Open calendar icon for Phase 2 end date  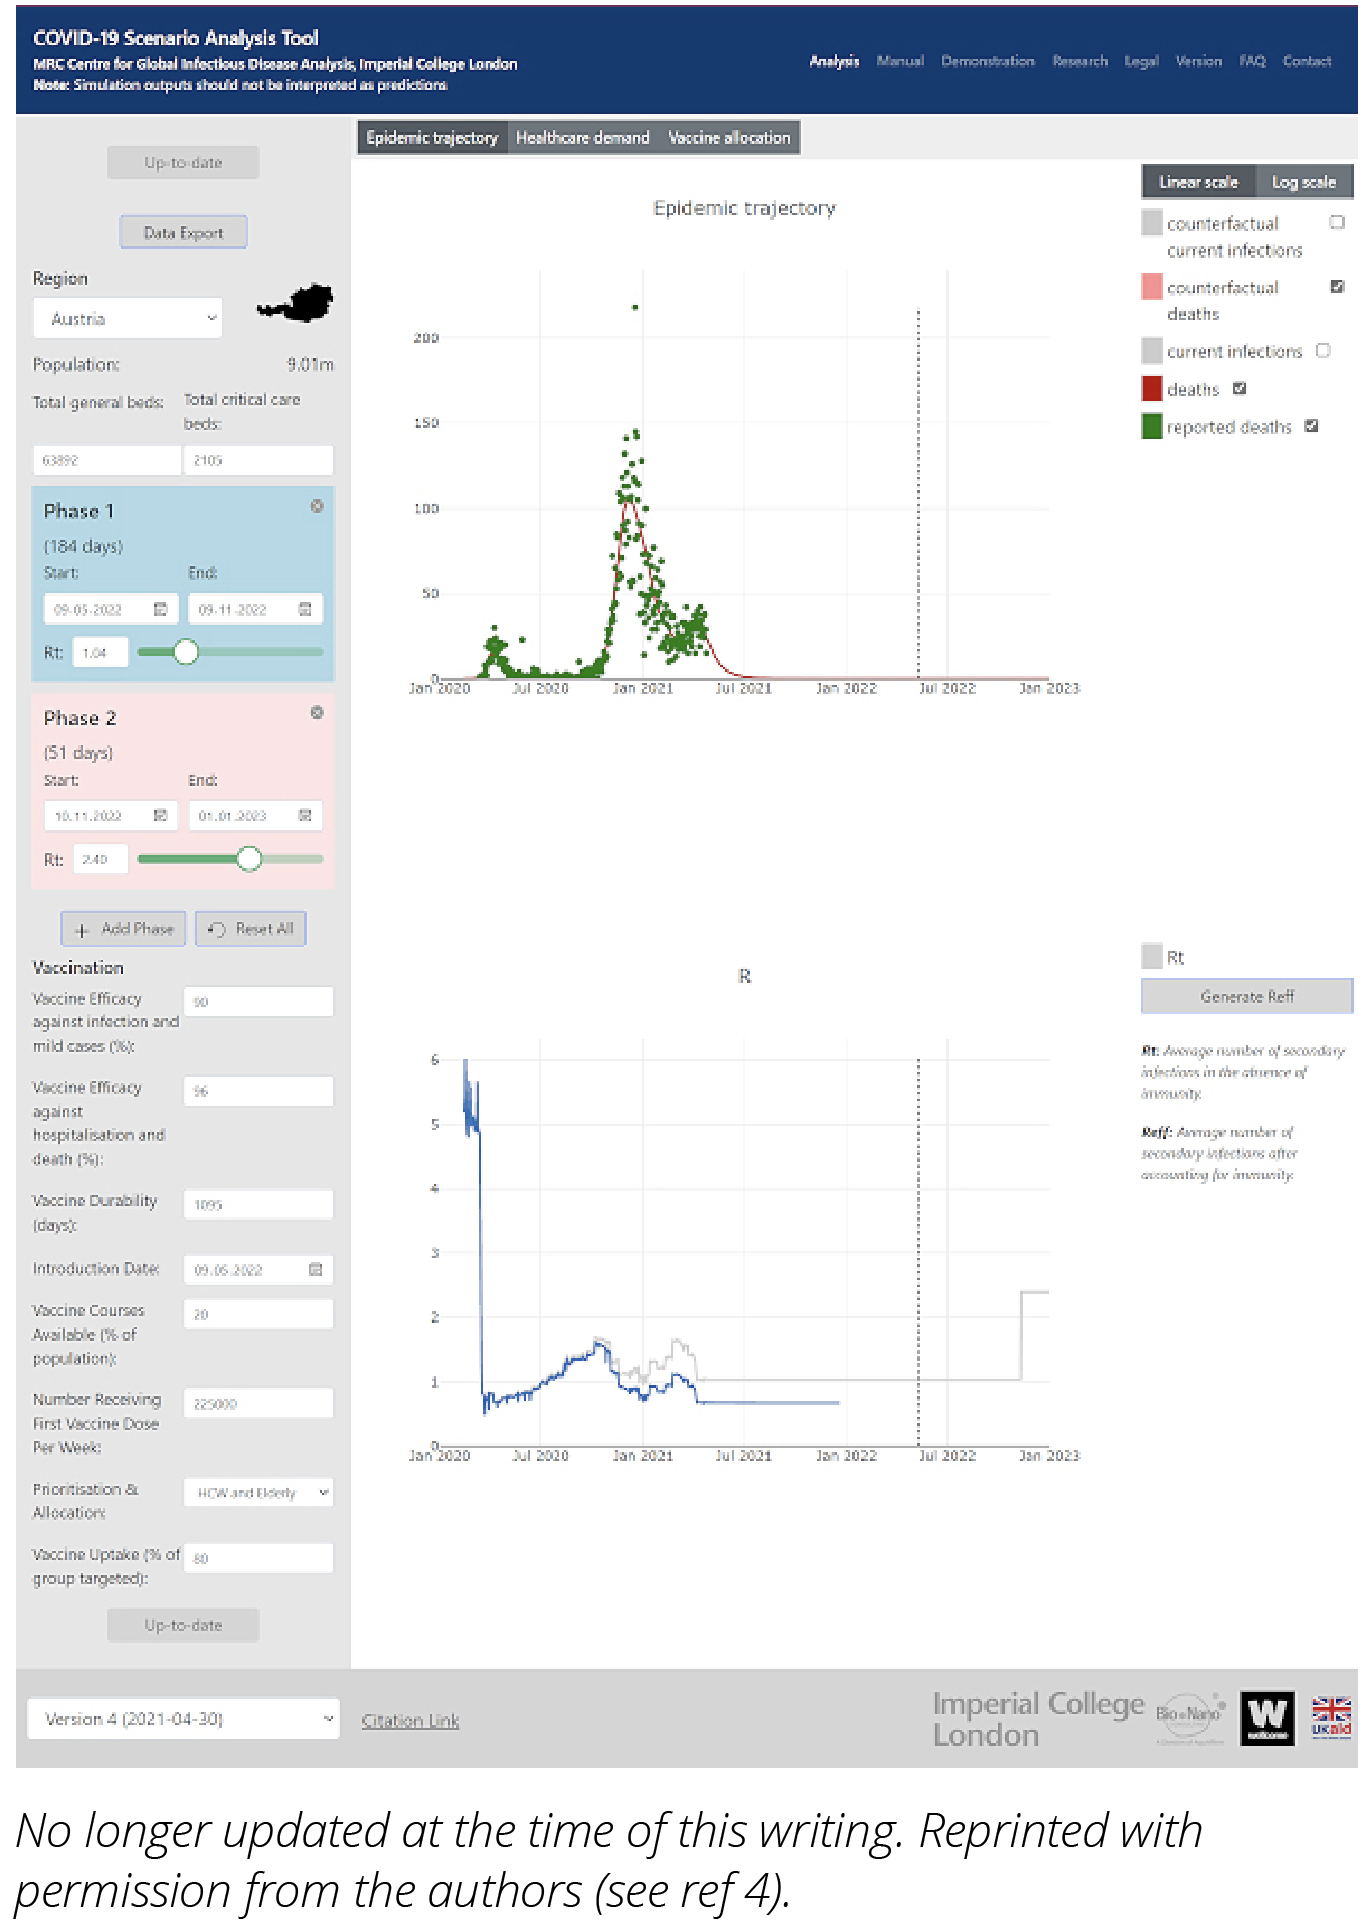[x=305, y=816]
